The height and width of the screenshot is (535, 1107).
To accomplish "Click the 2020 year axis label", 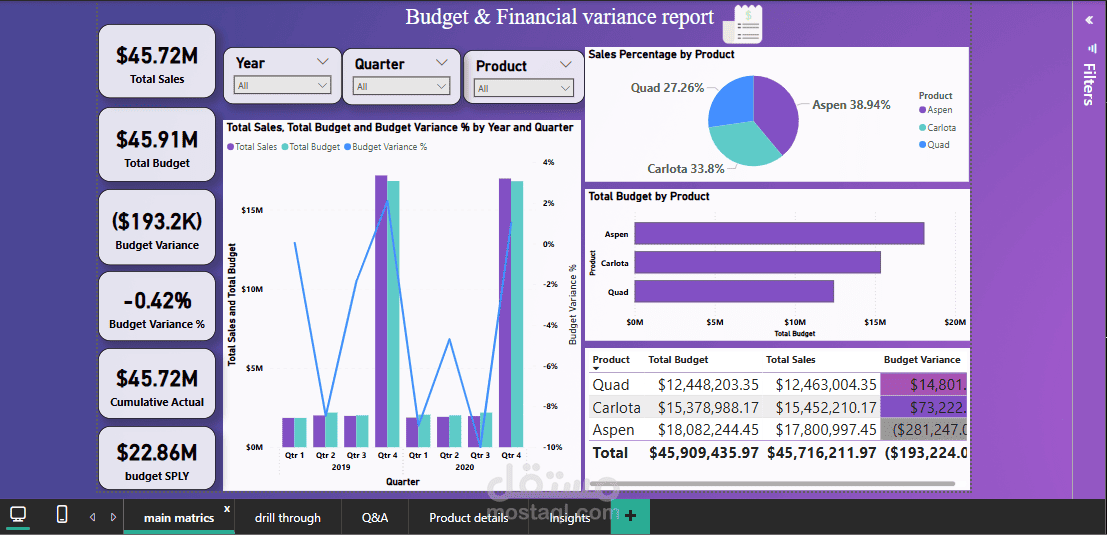I will click(465, 467).
